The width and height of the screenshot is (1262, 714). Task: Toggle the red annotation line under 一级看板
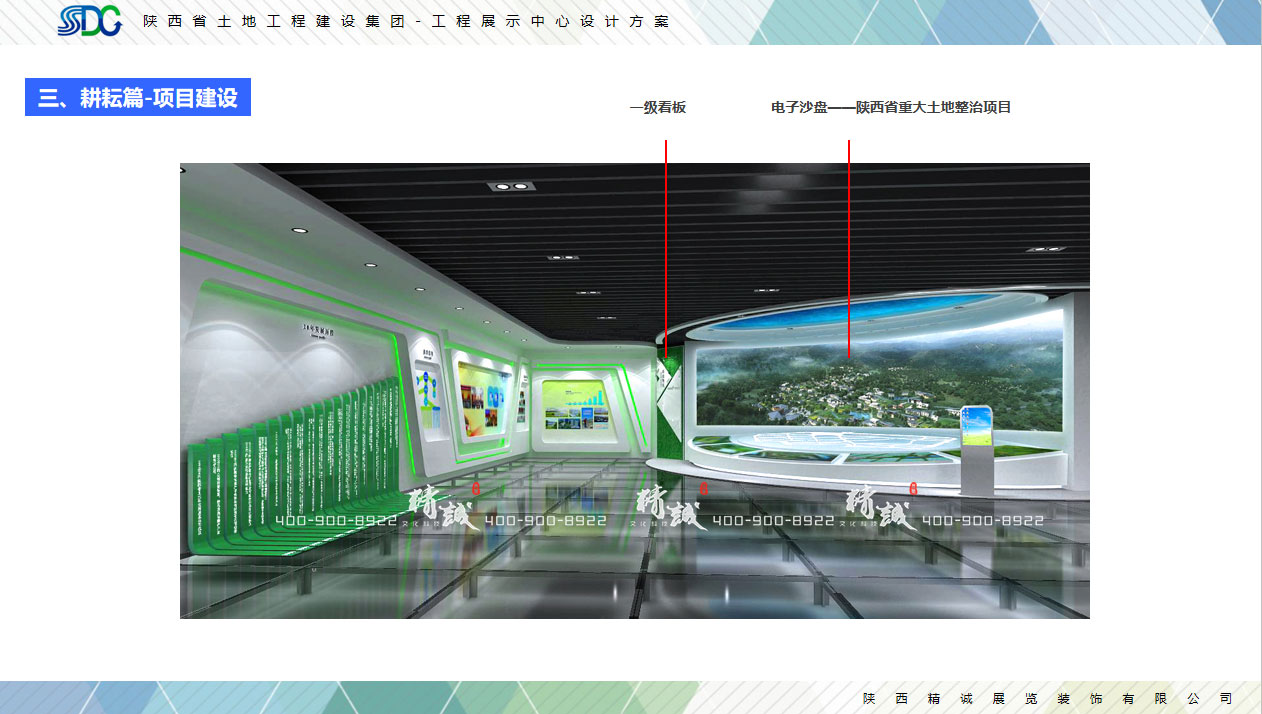pyautogui.click(x=665, y=250)
